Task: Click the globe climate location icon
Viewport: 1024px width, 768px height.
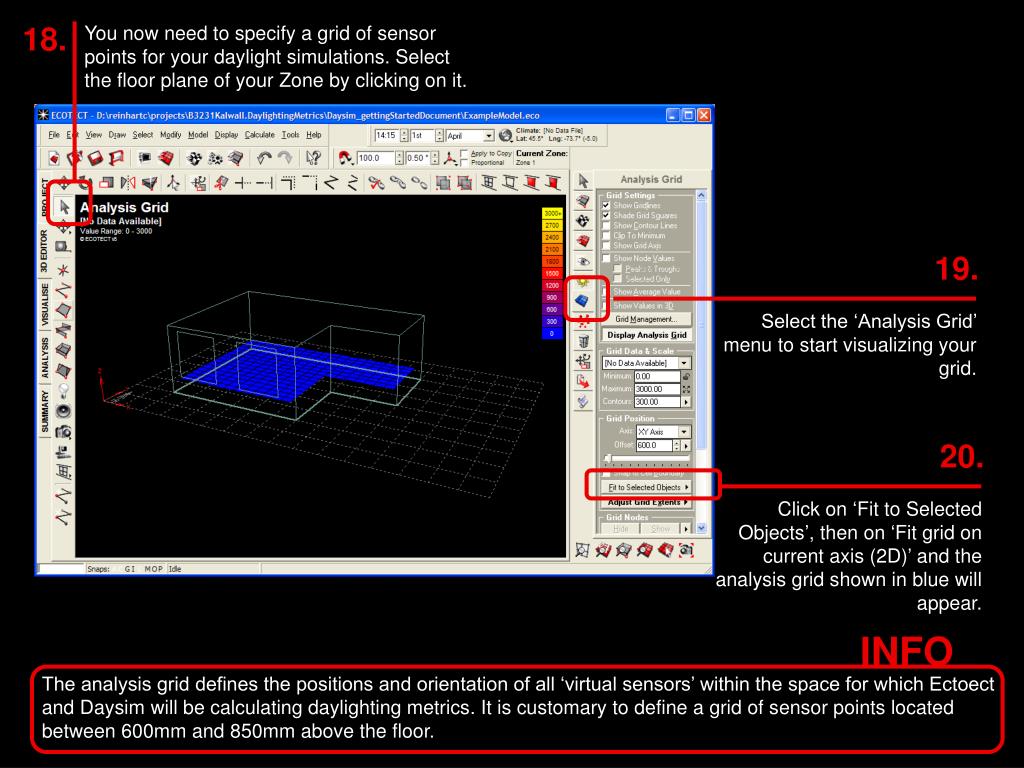Action: (505, 135)
